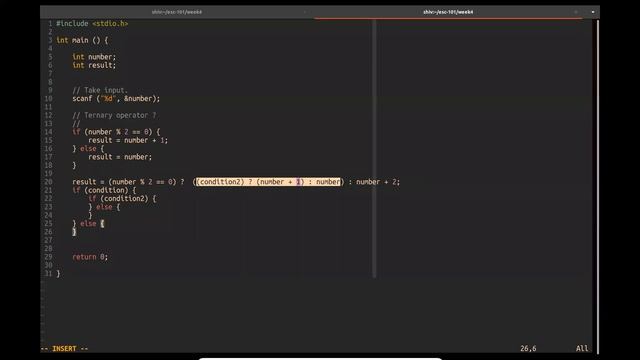
Task: Click the '#include <stdio.h>' line
Action: (x=92, y=24)
